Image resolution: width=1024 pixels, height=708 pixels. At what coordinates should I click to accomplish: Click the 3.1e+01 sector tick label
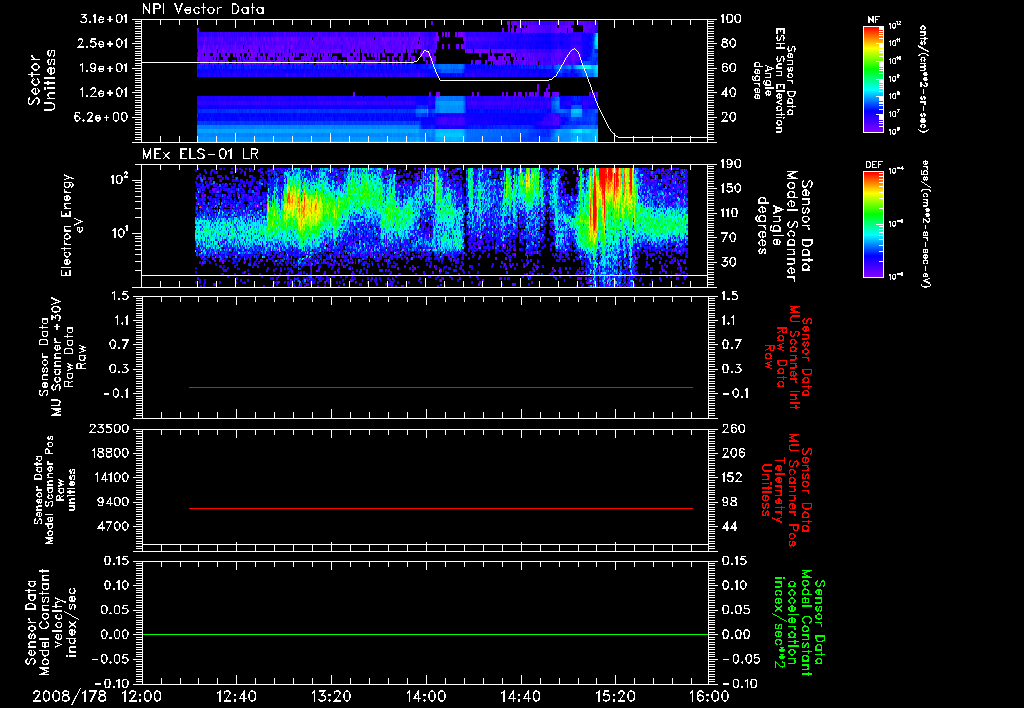pyautogui.click(x=104, y=19)
